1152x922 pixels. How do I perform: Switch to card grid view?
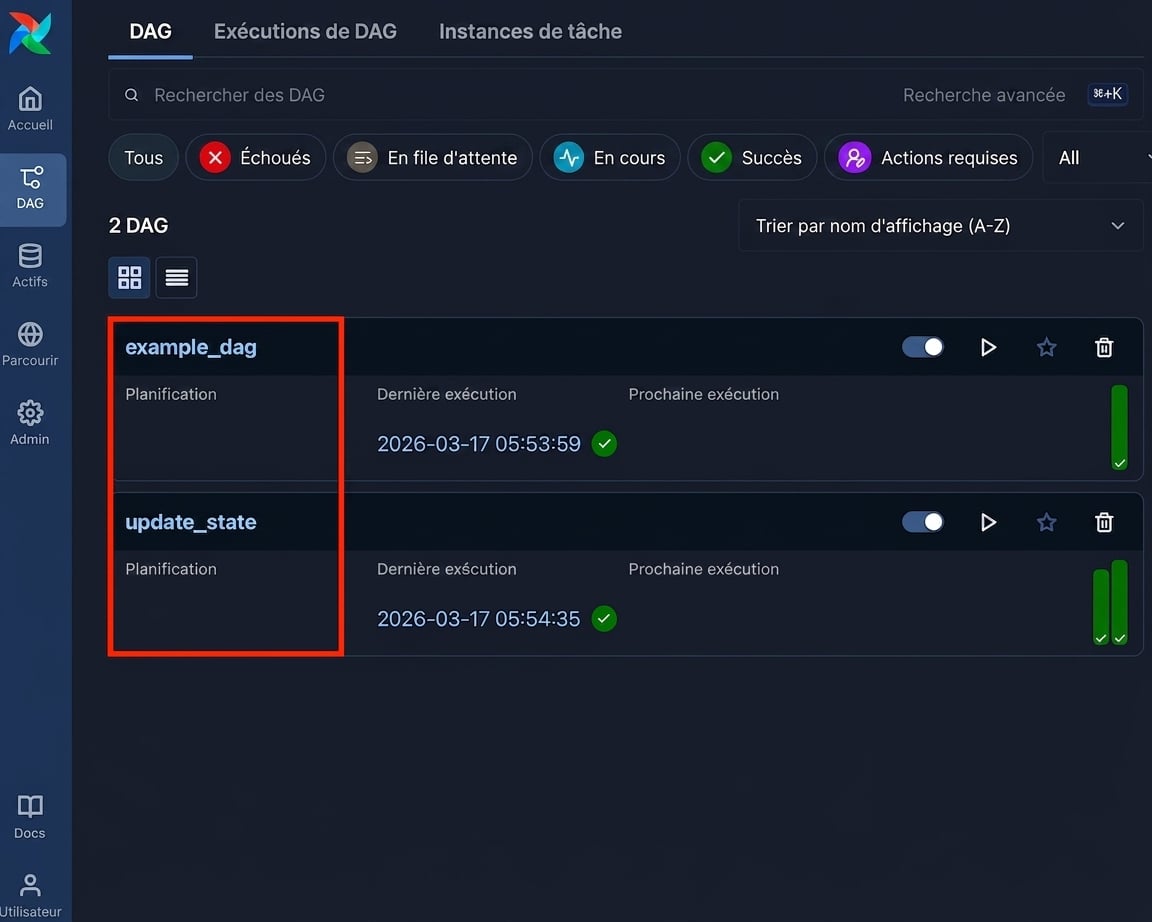pyautogui.click(x=129, y=278)
